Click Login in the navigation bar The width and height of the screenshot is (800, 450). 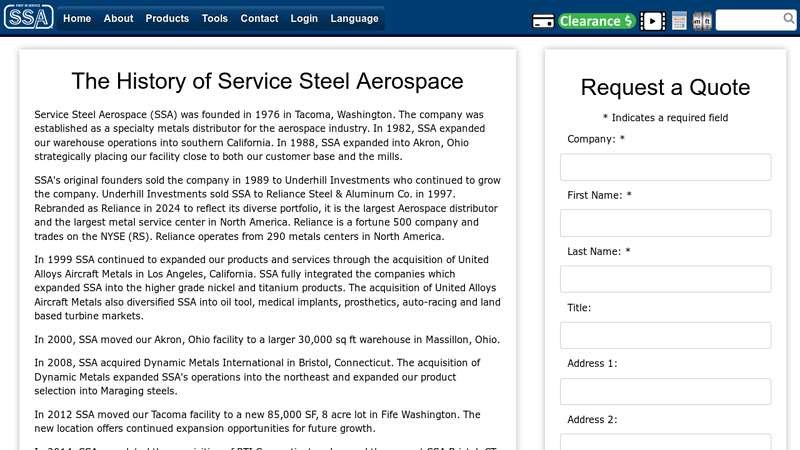click(304, 18)
